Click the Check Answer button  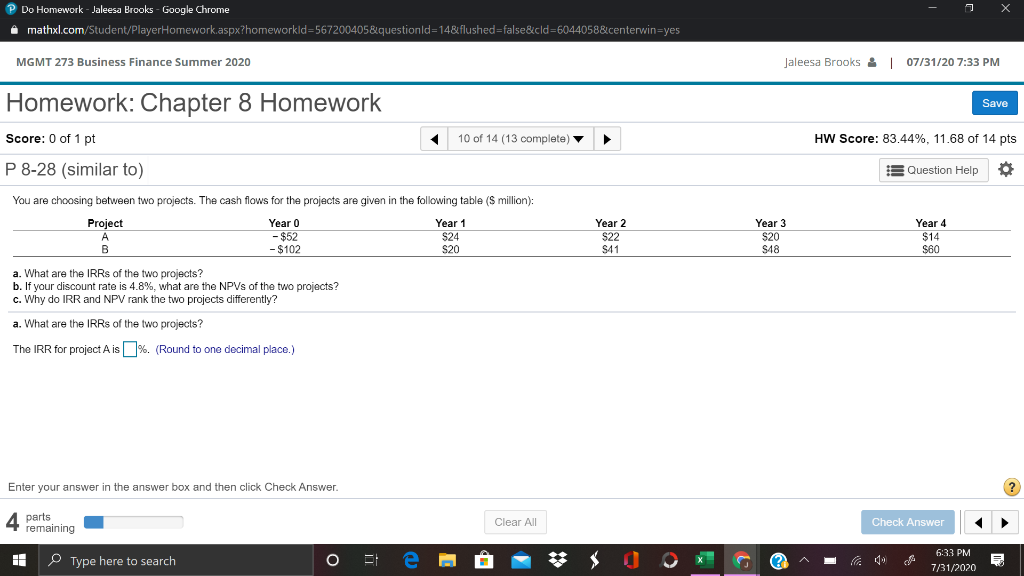pyautogui.click(x=907, y=521)
